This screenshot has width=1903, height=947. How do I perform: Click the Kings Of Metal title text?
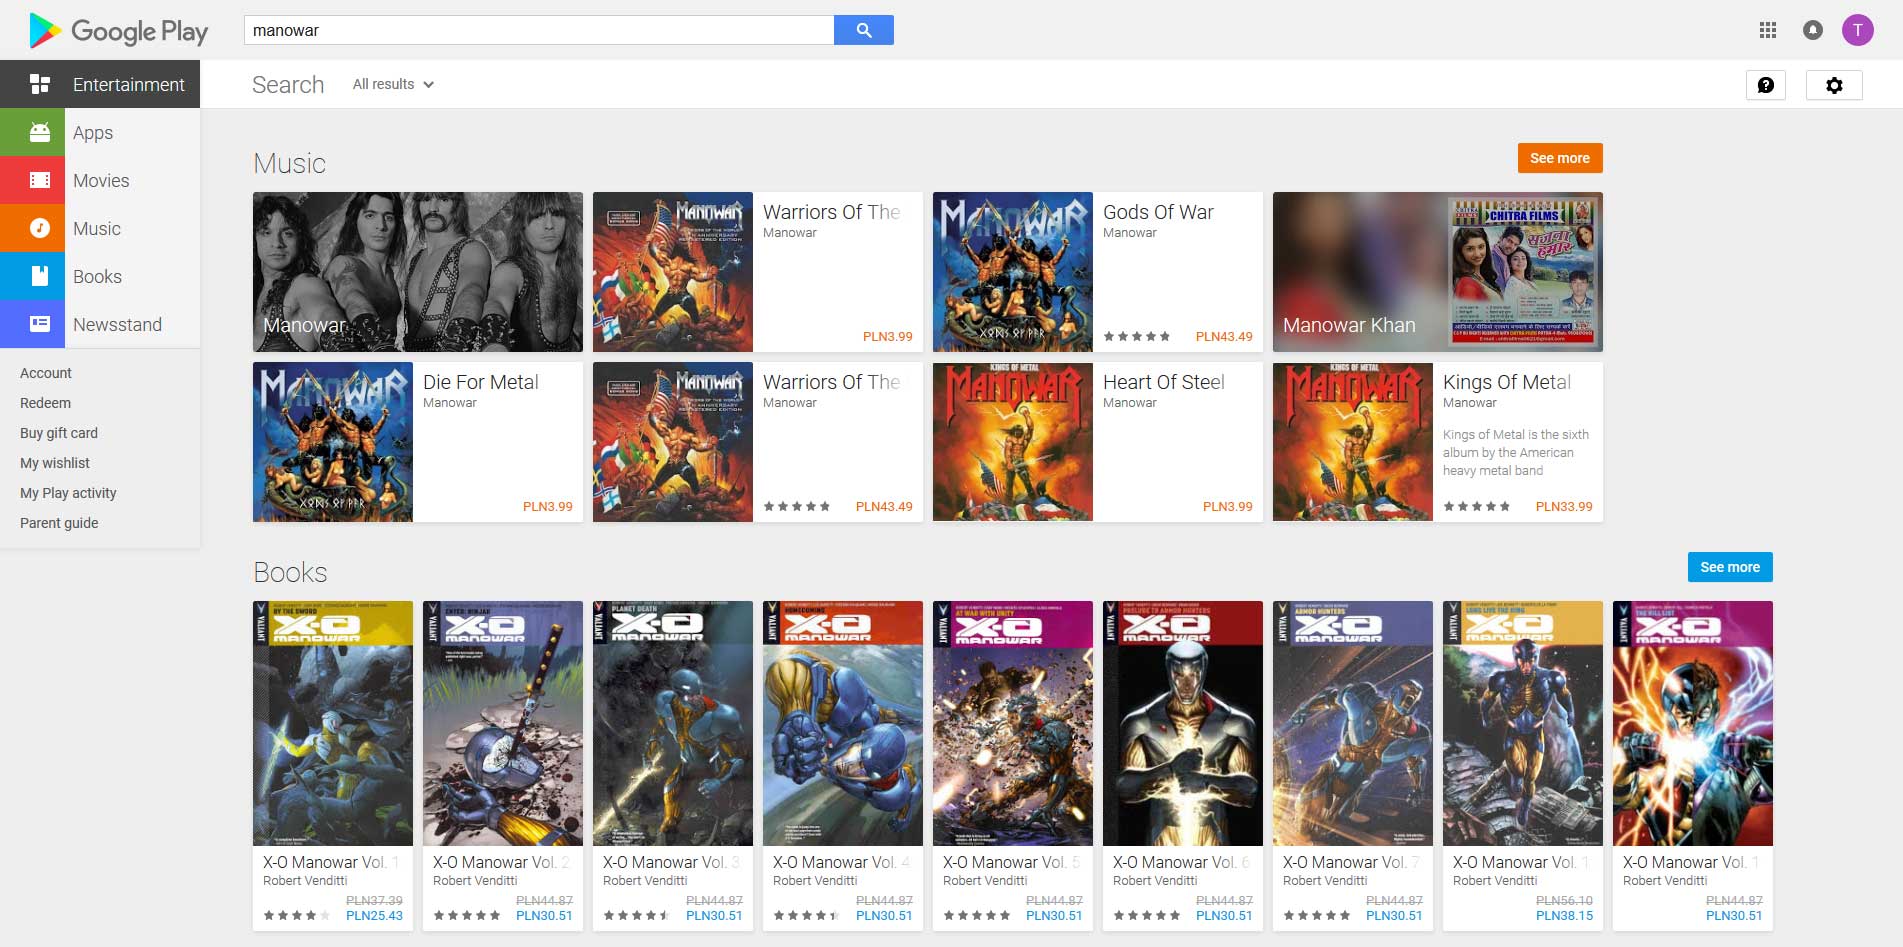coord(1507,382)
